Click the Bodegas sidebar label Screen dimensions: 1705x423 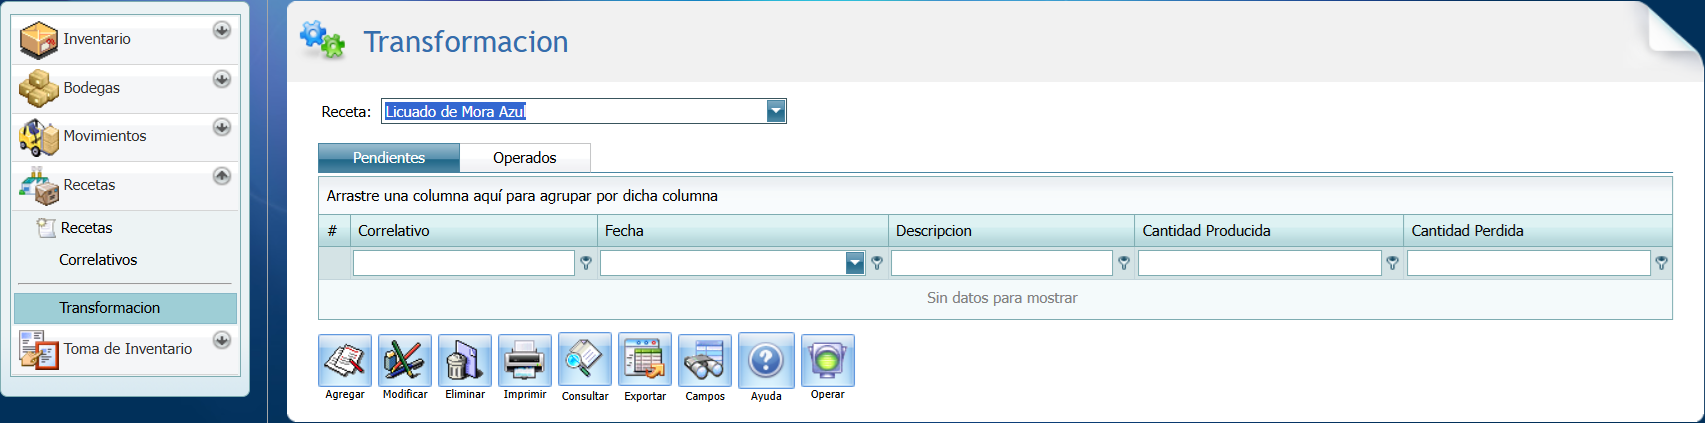tap(92, 88)
